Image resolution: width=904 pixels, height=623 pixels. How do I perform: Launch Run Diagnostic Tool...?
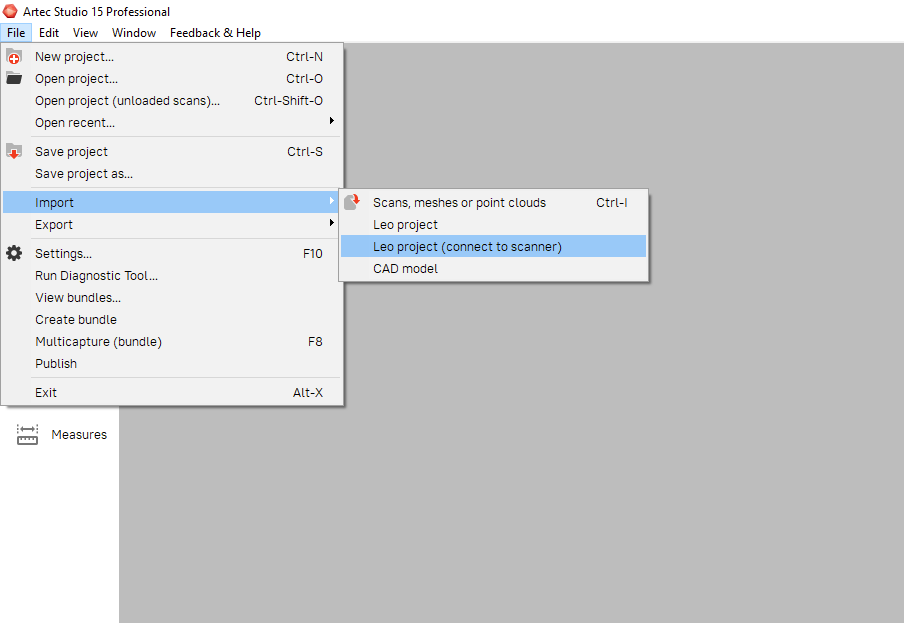(x=172, y=275)
